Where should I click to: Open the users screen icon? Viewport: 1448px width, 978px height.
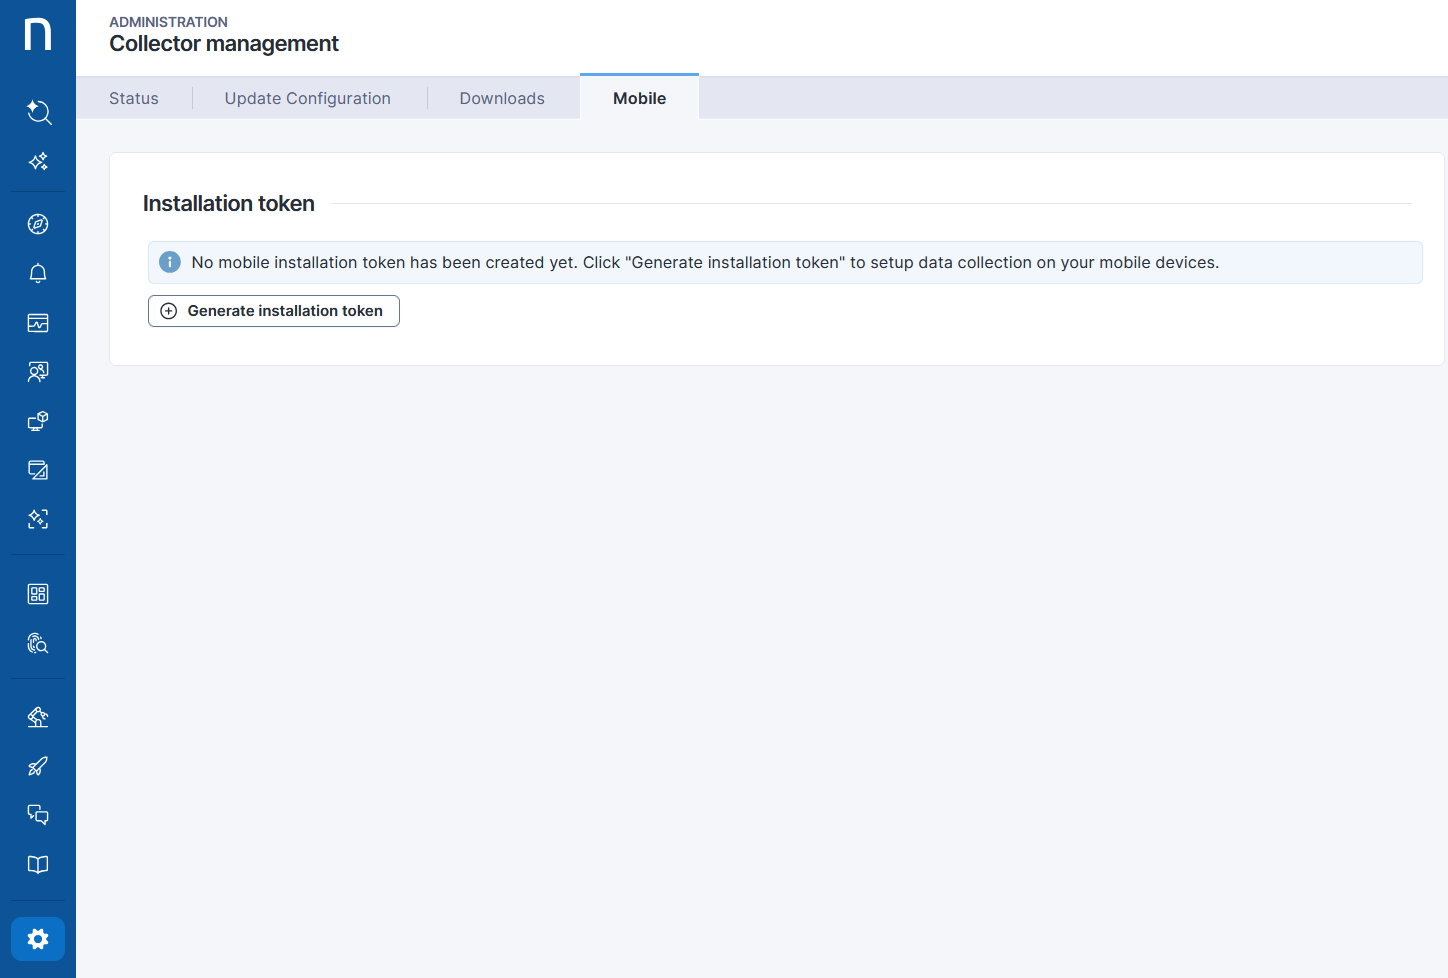pos(38,372)
